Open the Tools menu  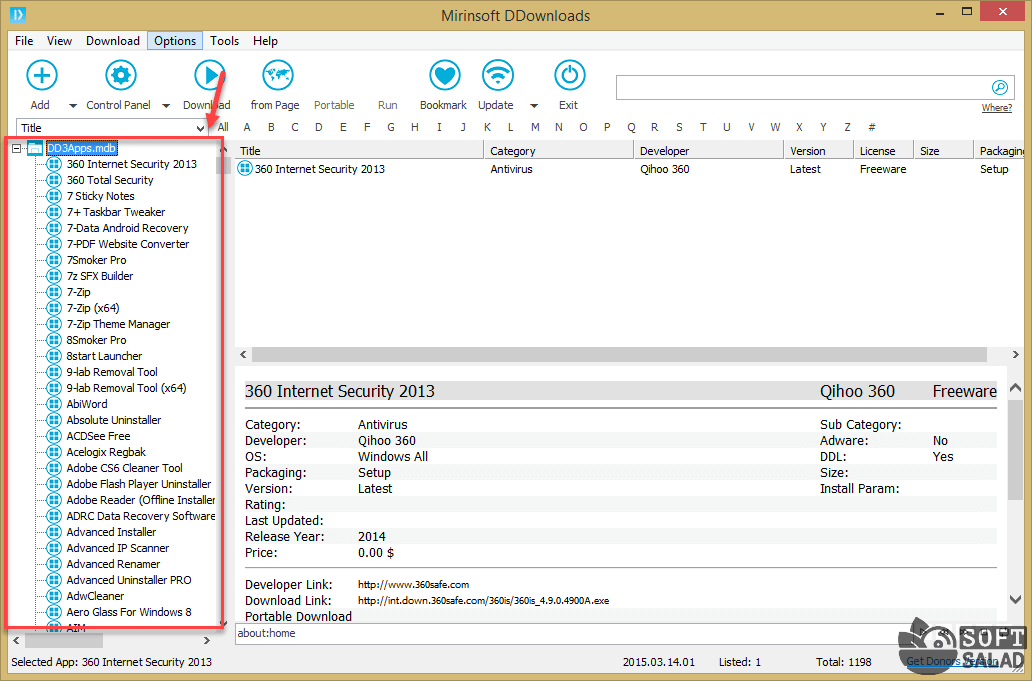[x=224, y=41]
